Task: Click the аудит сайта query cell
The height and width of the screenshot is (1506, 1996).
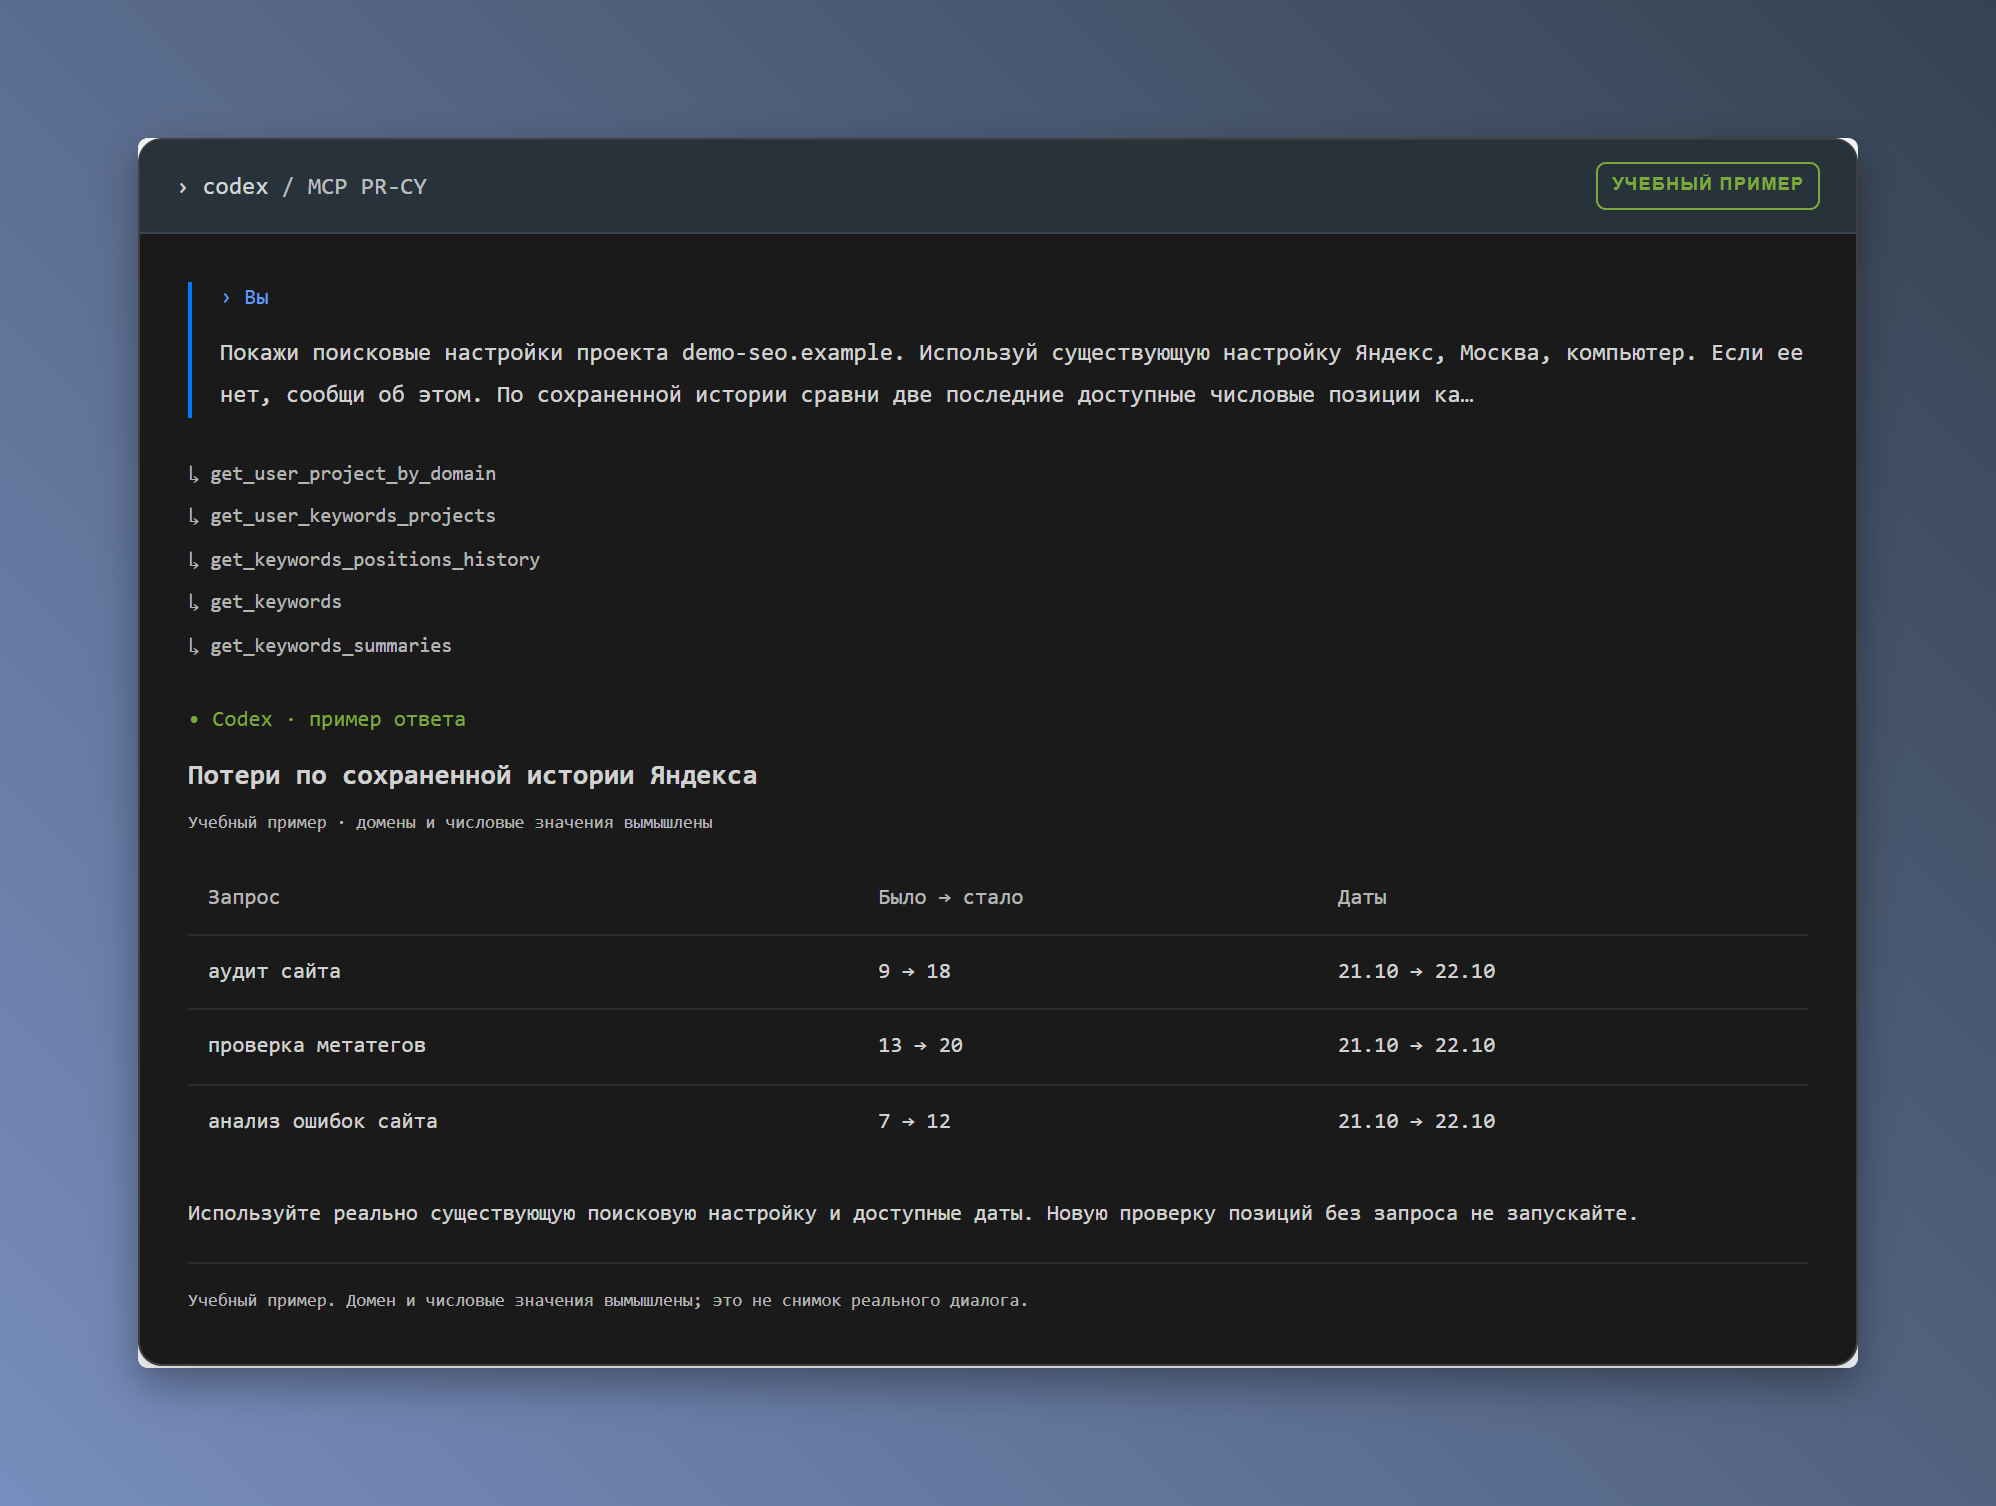Action: (274, 972)
